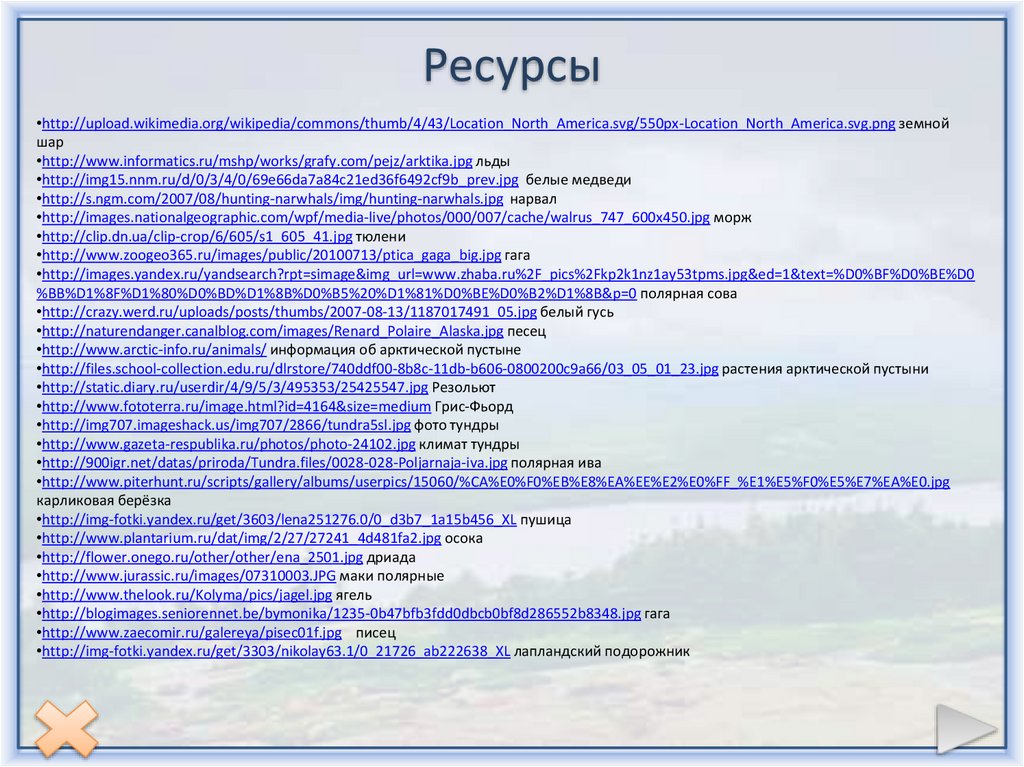The height and width of the screenshot is (767, 1024).
Task: Click the text 'информация об арктической пустыне'
Action: click(x=395, y=350)
